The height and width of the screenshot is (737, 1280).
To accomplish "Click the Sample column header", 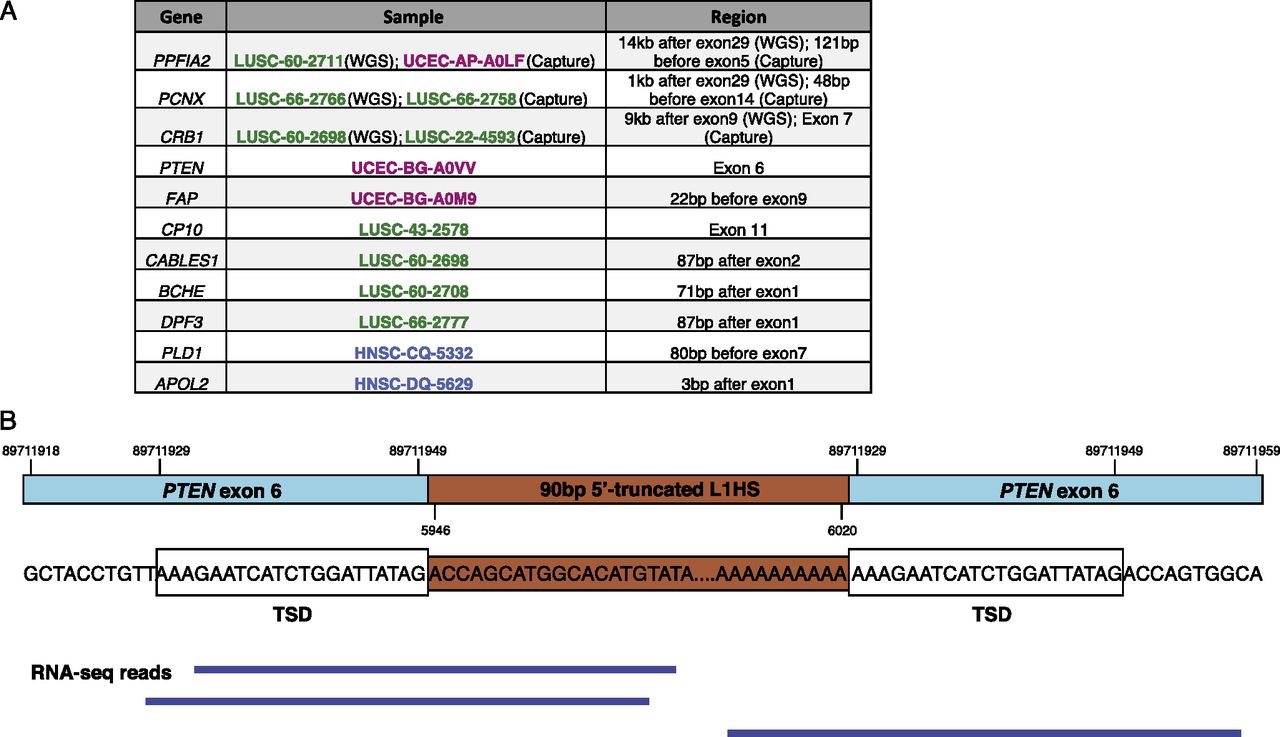I will point(415,17).
